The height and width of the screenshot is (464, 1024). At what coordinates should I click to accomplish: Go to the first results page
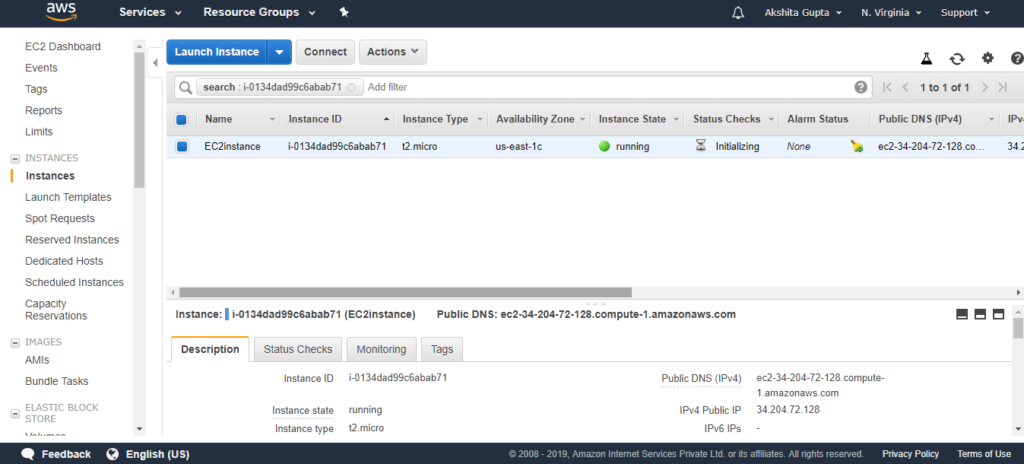(887, 87)
